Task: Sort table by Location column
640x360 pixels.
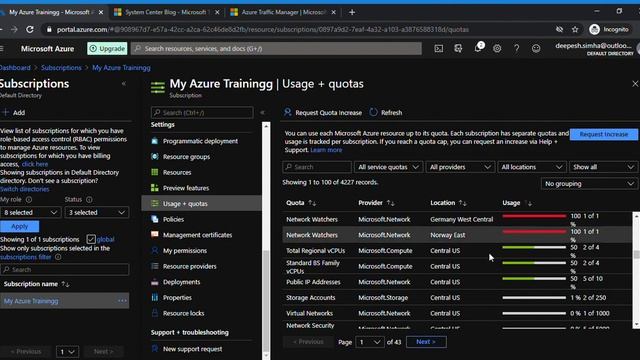Action: point(448,203)
